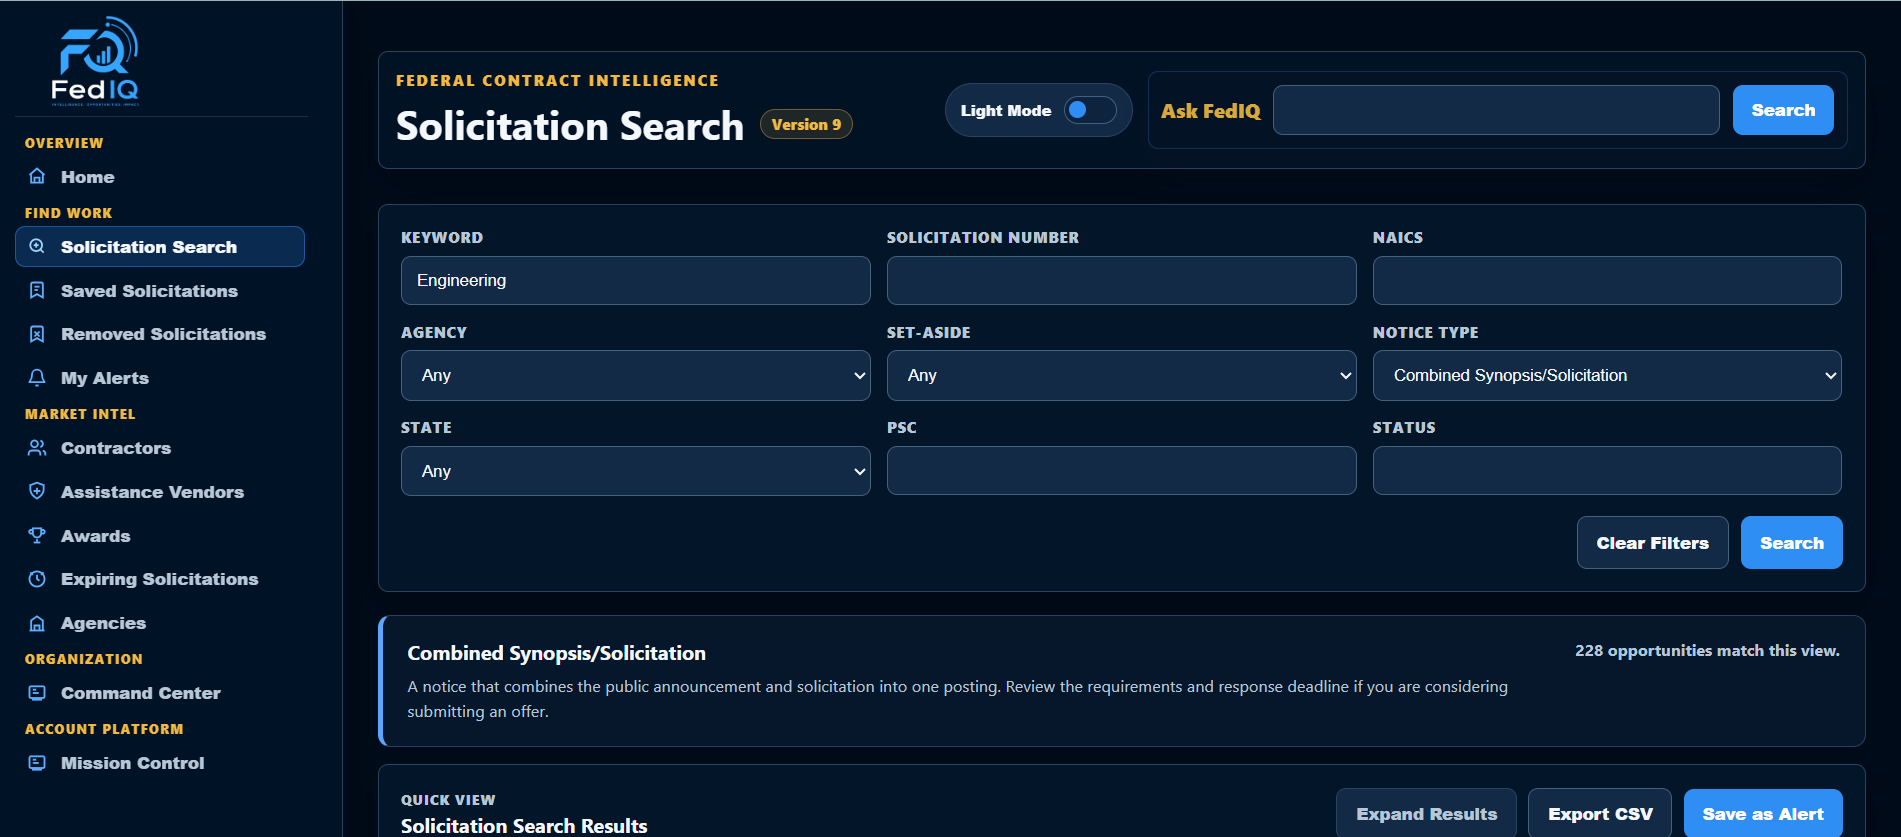
Task: Go to Home in the sidebar
Action: point(160,177)
